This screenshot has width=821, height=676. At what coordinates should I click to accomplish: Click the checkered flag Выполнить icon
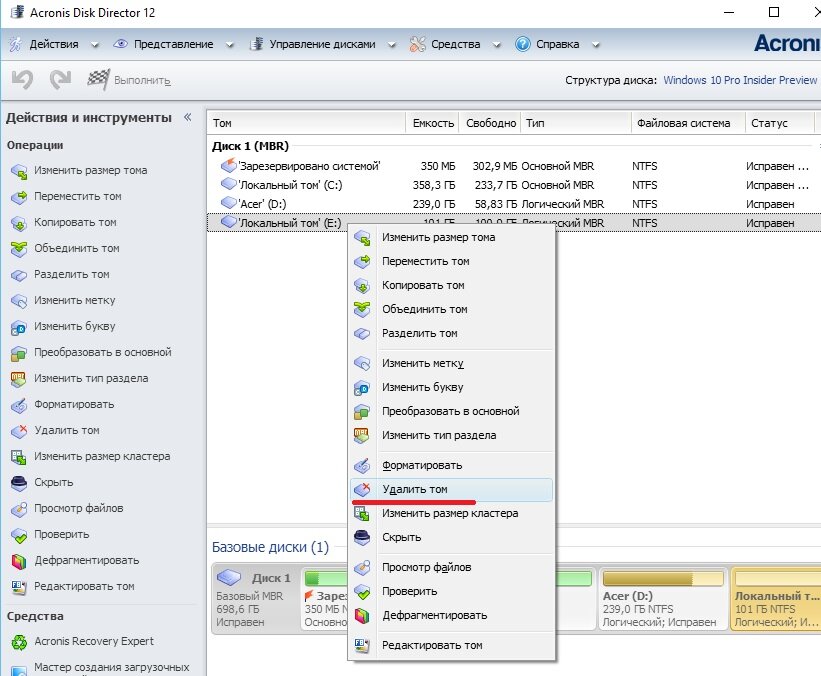(x=98, y=80)
